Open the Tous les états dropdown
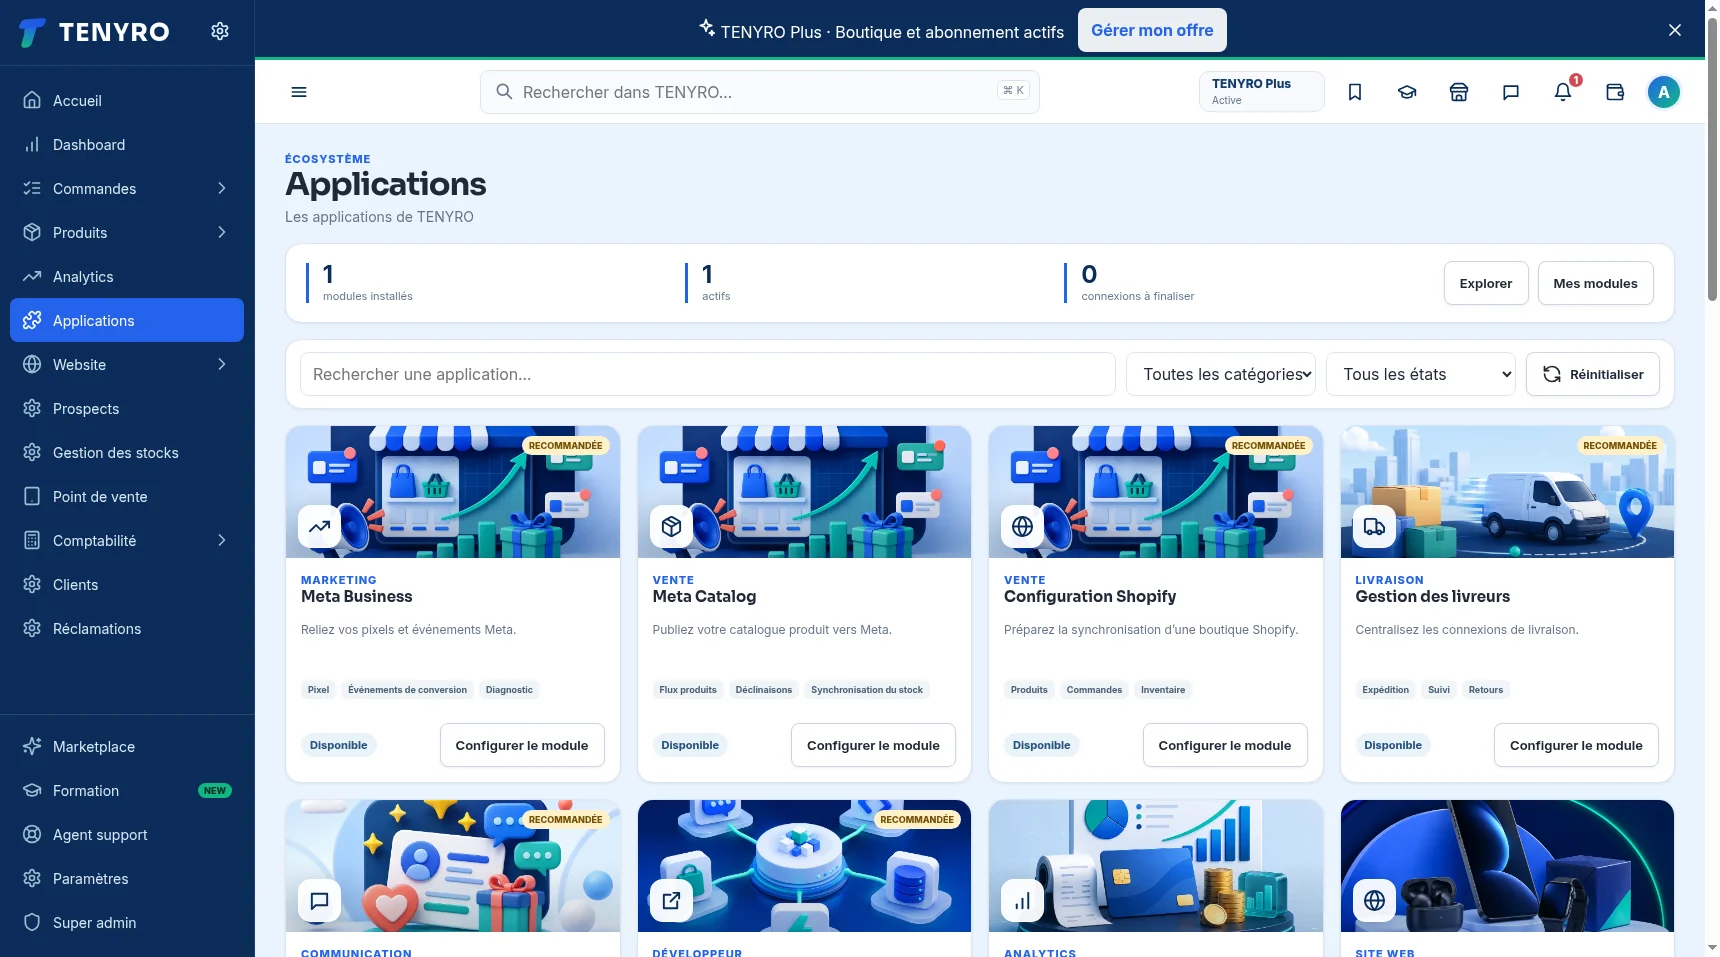The height and width of the screenshot is (957, 1720). [1421, 374]
